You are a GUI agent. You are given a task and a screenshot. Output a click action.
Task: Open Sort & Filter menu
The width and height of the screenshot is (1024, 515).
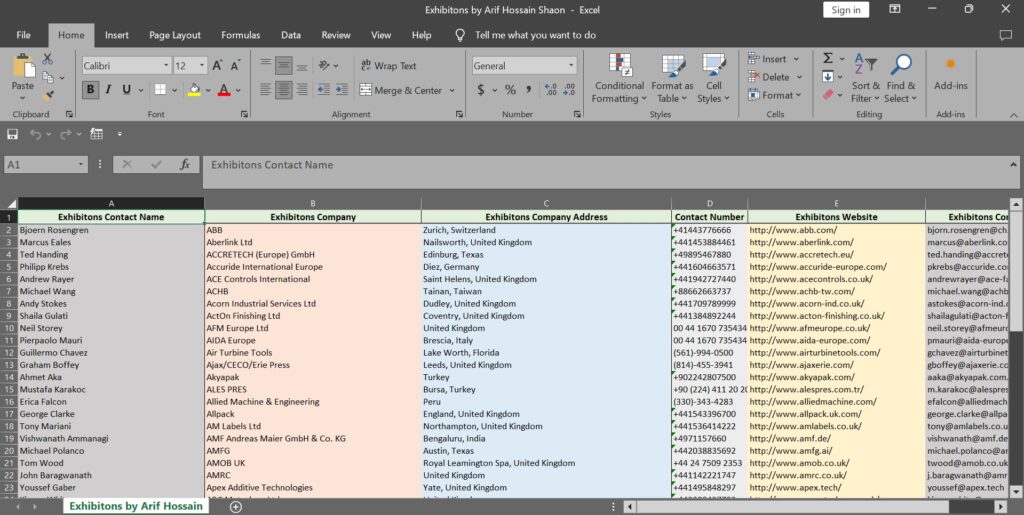point(865,78)
